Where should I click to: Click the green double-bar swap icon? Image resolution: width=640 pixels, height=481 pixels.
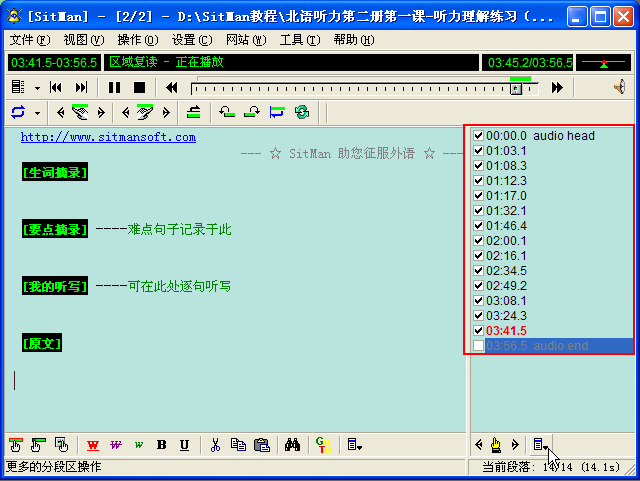pos(193,112)
